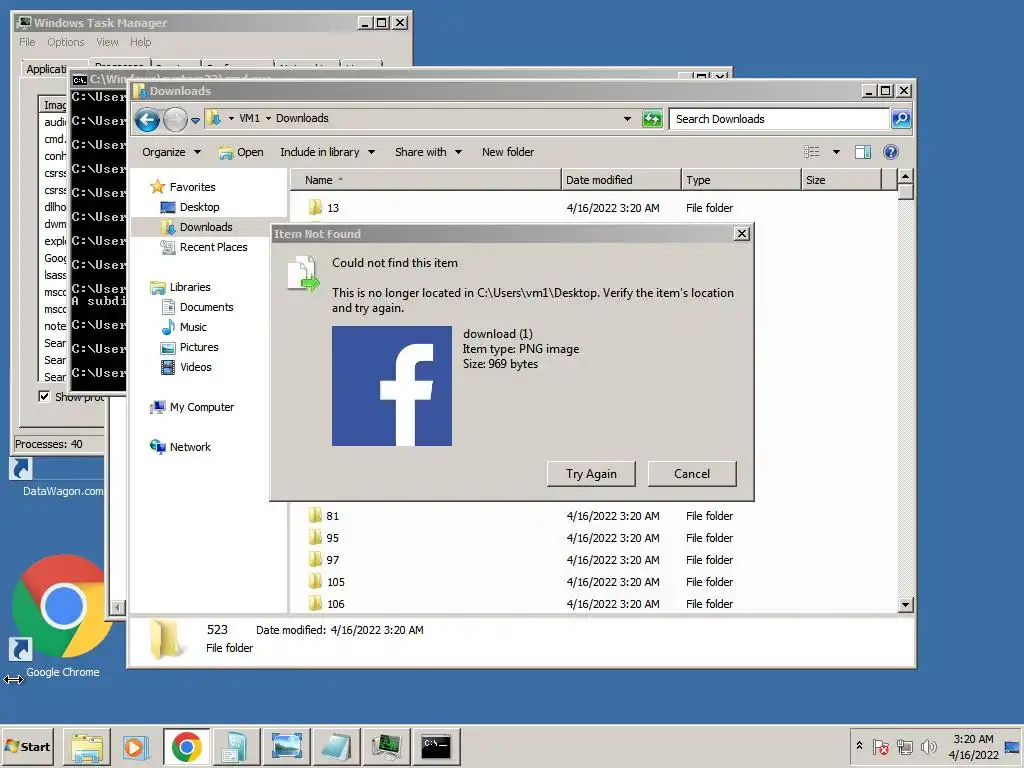This screenshot has height=768, width=1024.
Task: Toggle the Show processes checkbox in Task Manager
Action: click(x=44, y=396)
